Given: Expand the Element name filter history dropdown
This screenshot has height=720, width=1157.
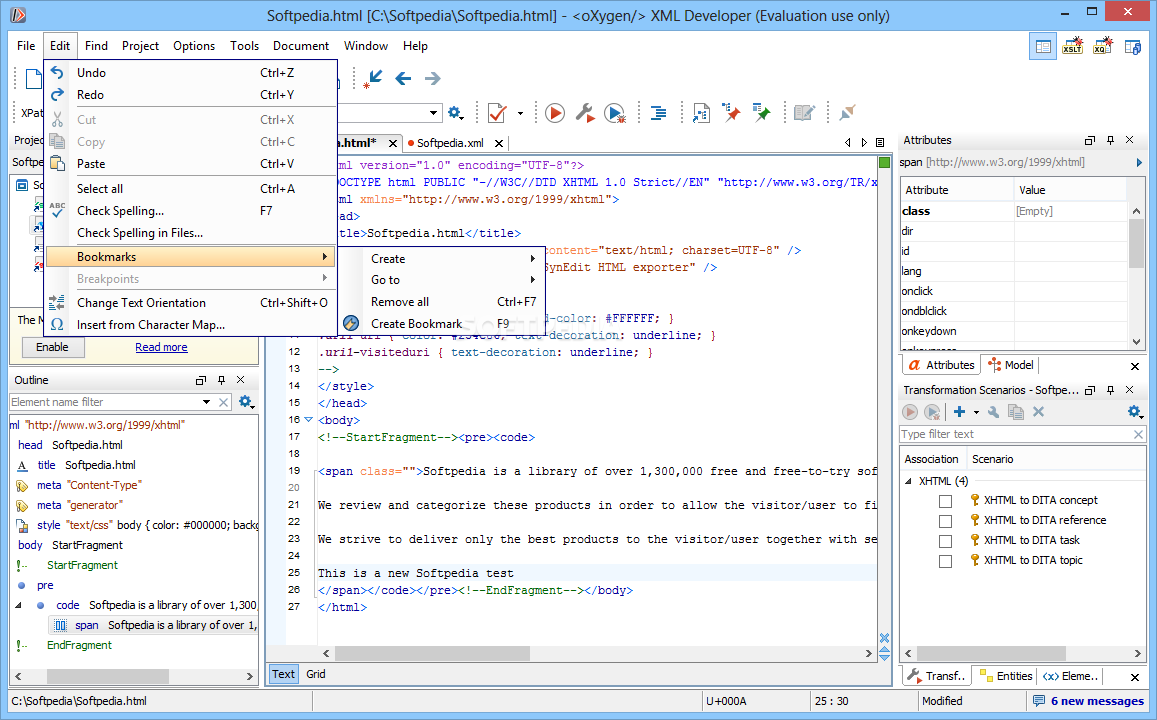Looking at the screenshot, I should coord(207,402).
